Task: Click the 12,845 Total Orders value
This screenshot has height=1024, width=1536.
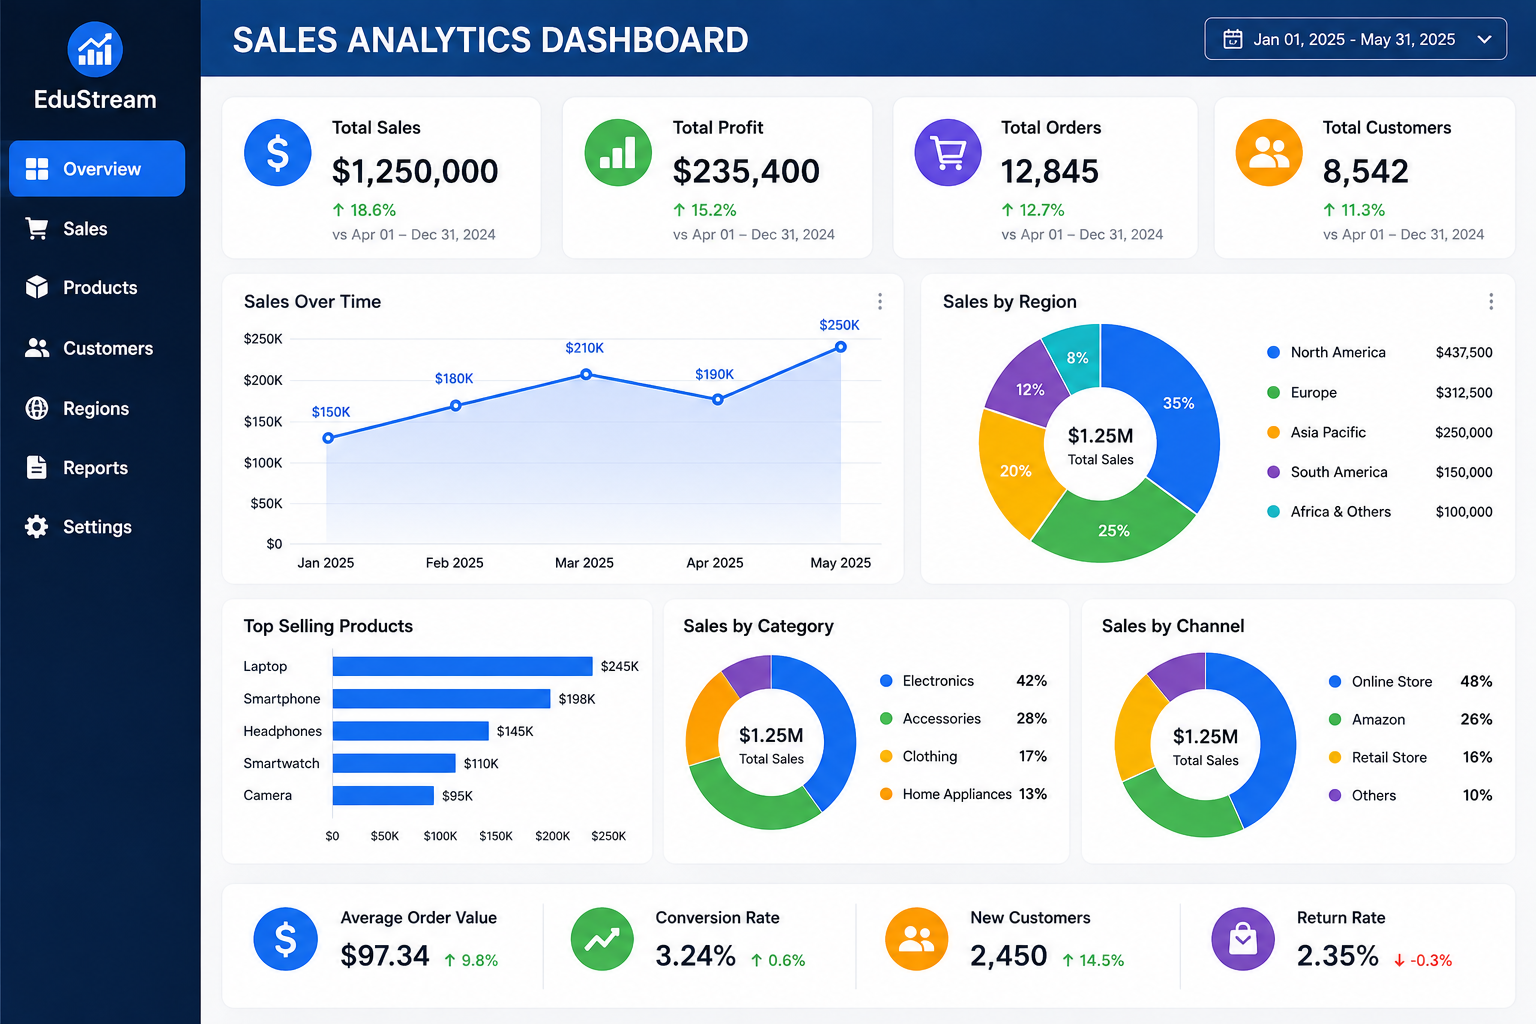Action: (x=1050, y=171)
